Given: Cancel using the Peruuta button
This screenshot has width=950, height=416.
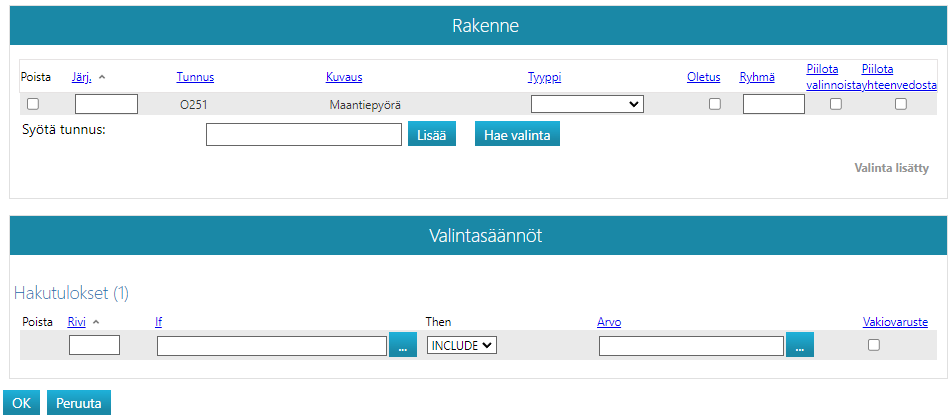Looking at the screenshot, I should point(79,403).
